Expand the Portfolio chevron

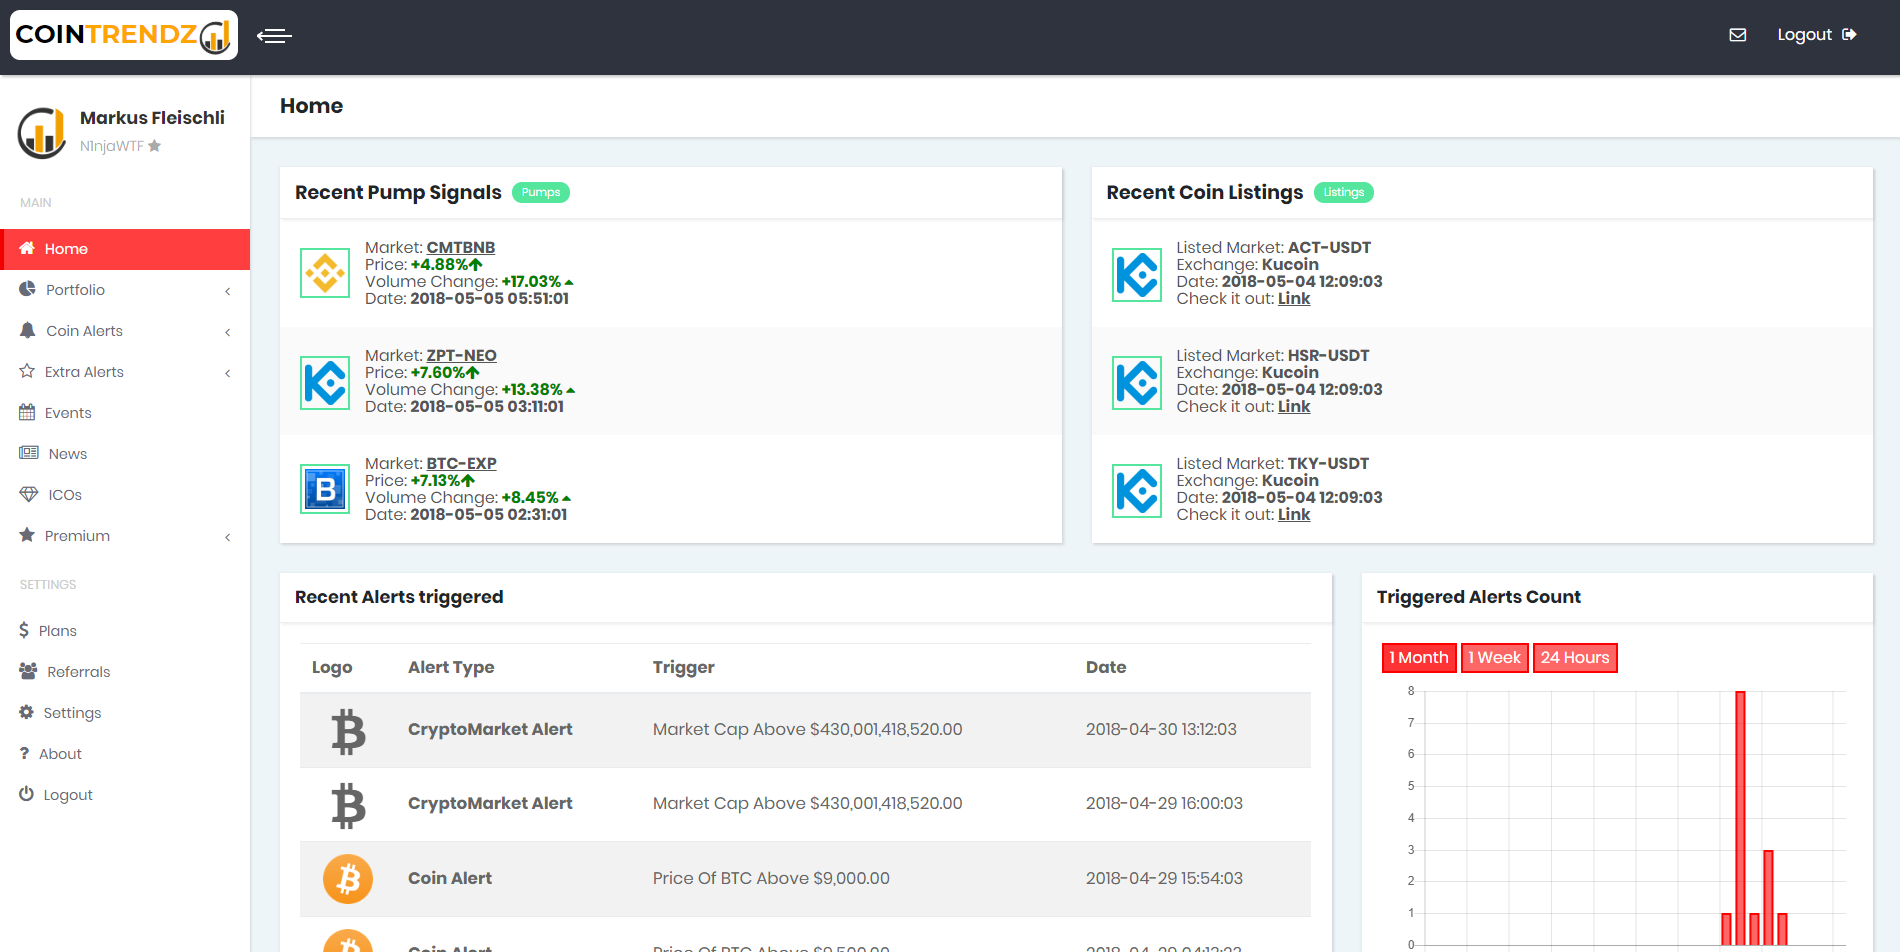coord(228,291)
